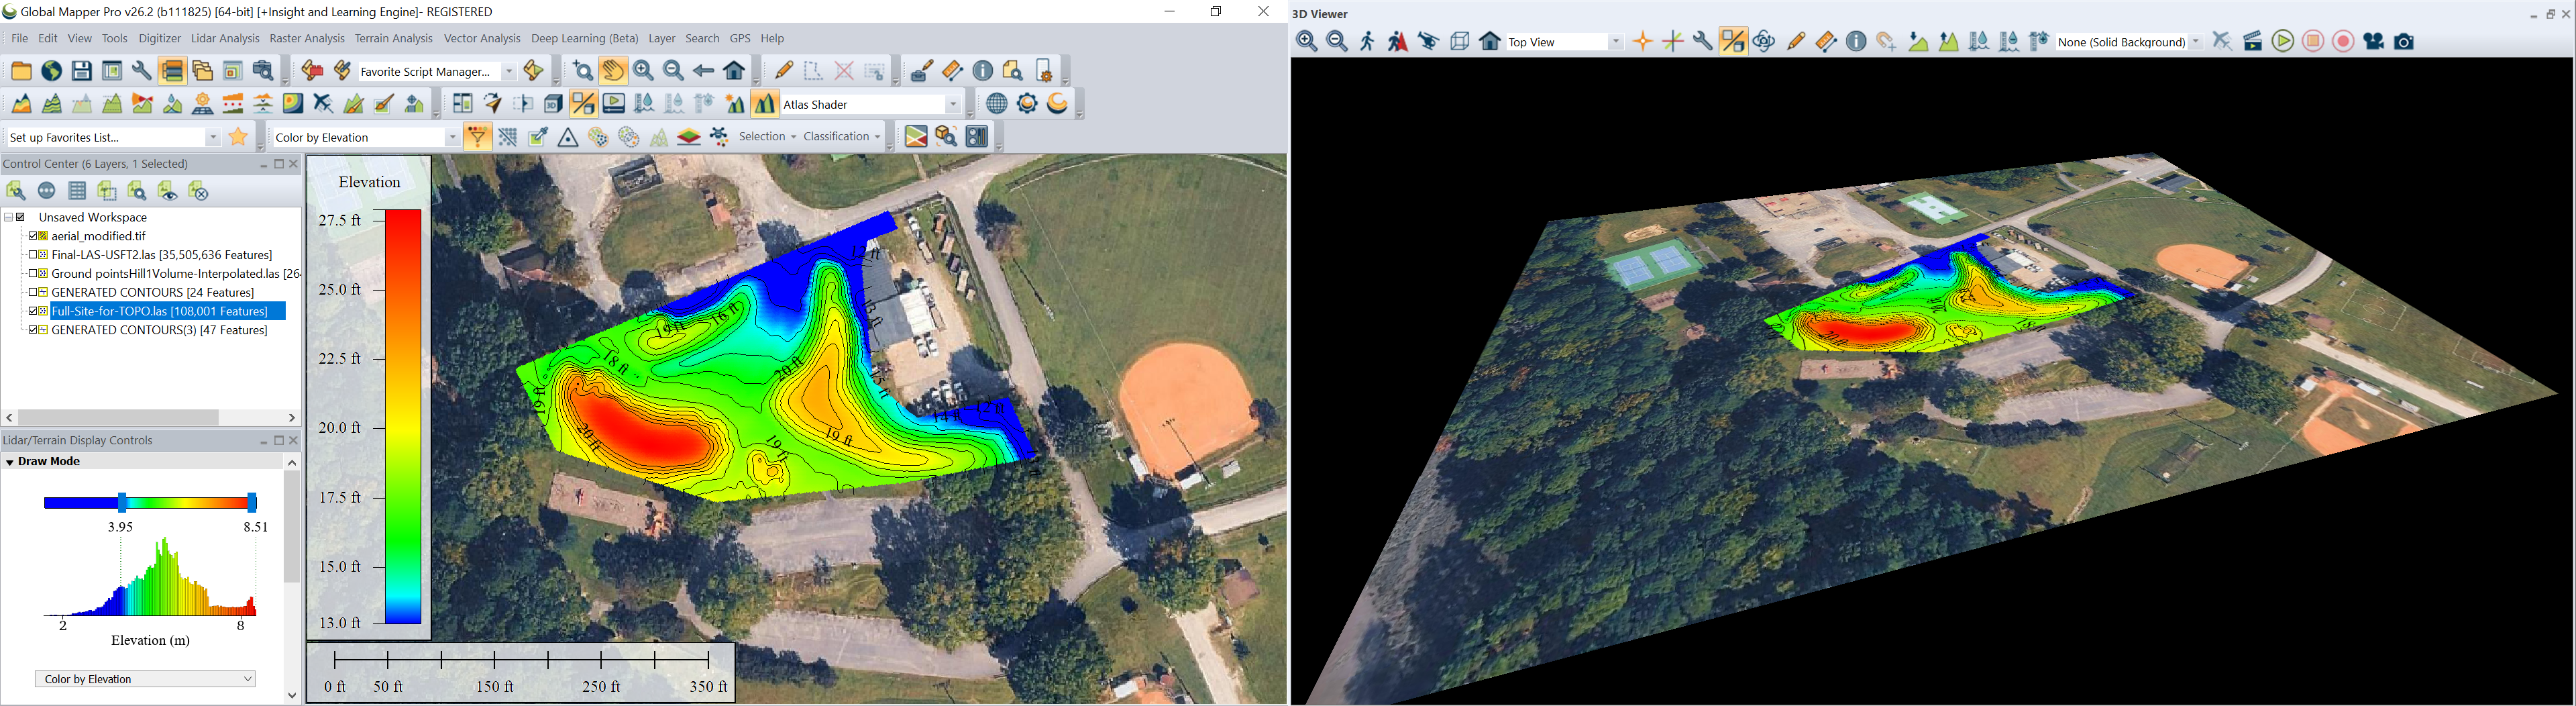Open the Terrain Analysis menu
Viewport: 2576px width, 706px height.
pyautogui.click(x=393, y=39)
